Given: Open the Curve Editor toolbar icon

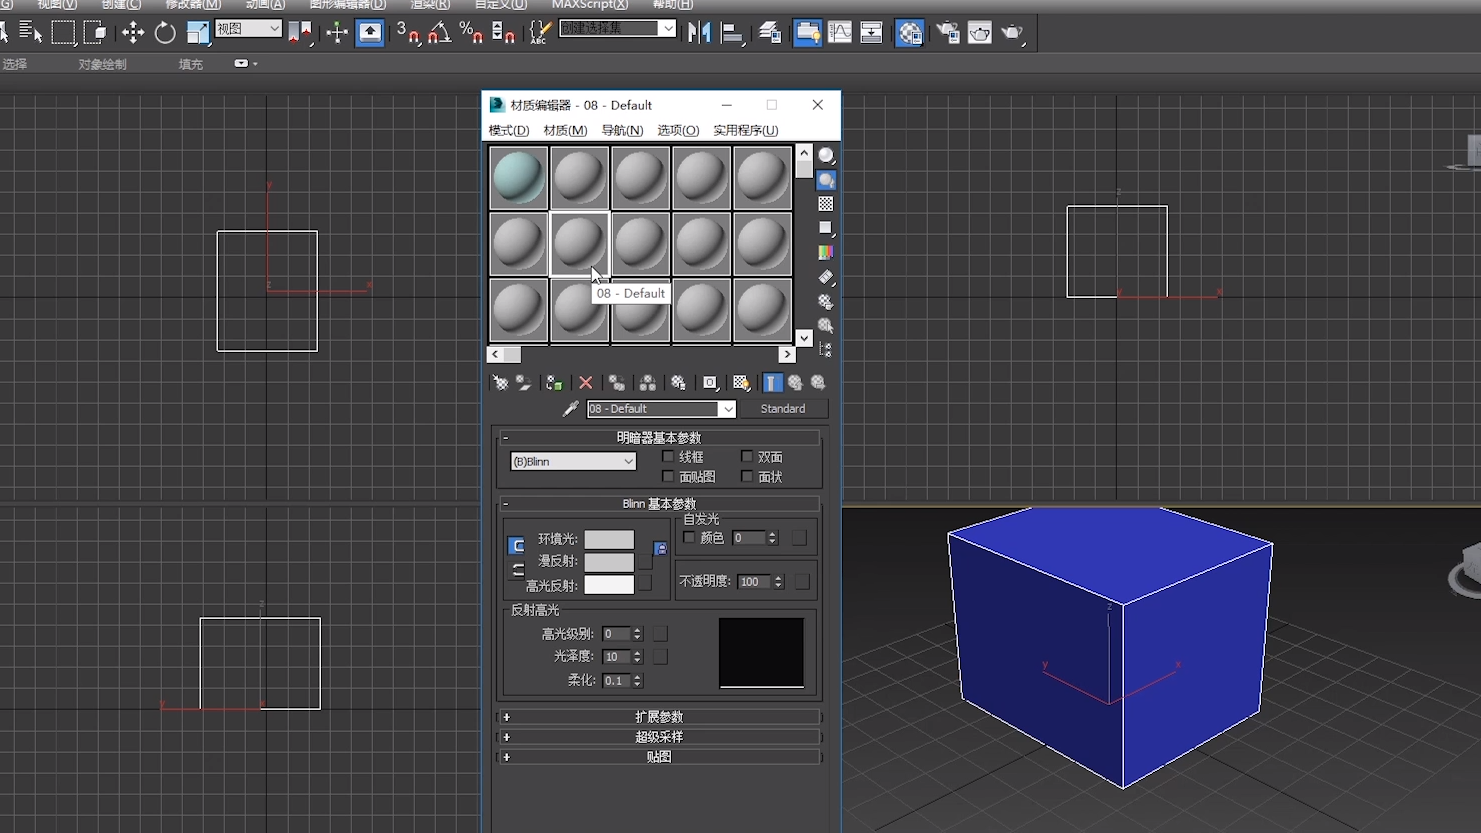Looking at the screenshot, I should (840, 33).
